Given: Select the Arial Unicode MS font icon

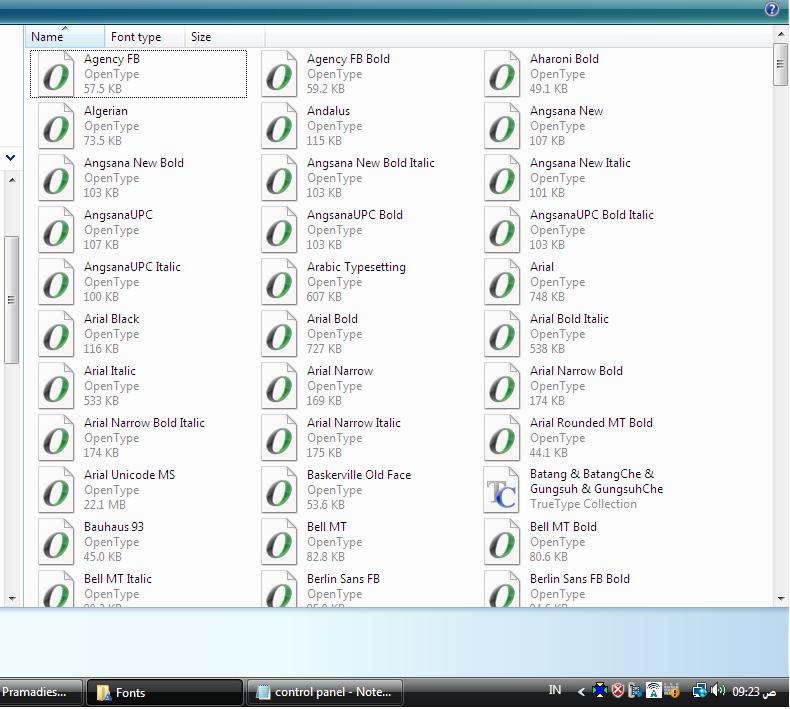Looking at the screenshot, I should [56, 489].
